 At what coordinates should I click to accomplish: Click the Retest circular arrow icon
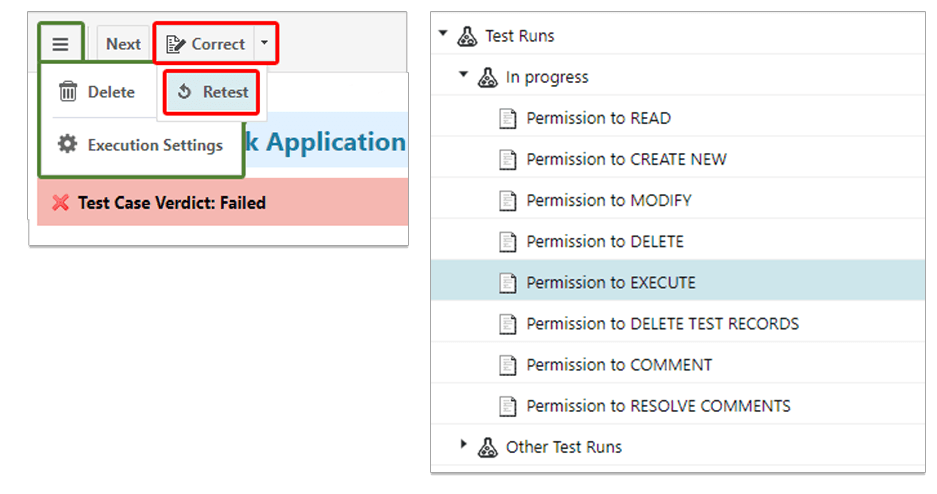click(x=184, y=92)
